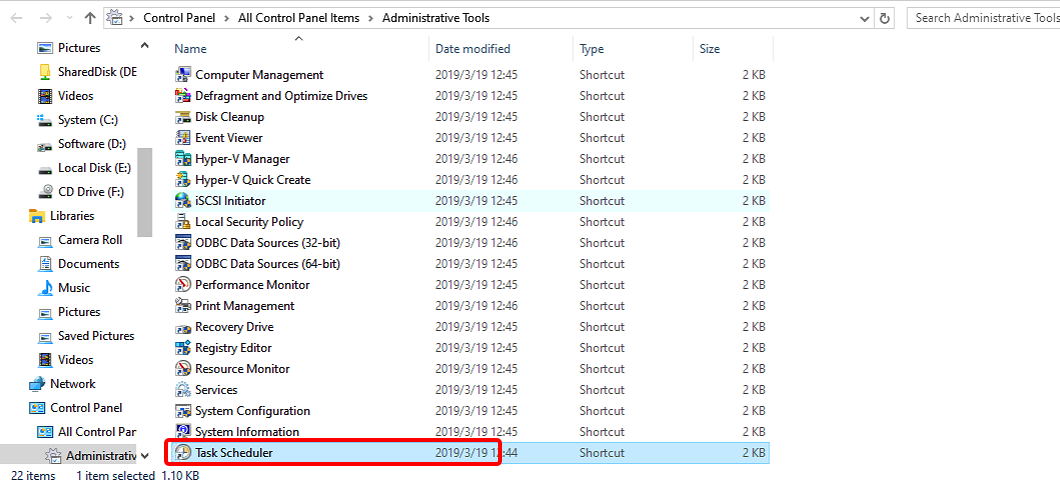Select the Performance Monitor icon
This screenshot has width=1060, height=480.
(x=183, y=285)
